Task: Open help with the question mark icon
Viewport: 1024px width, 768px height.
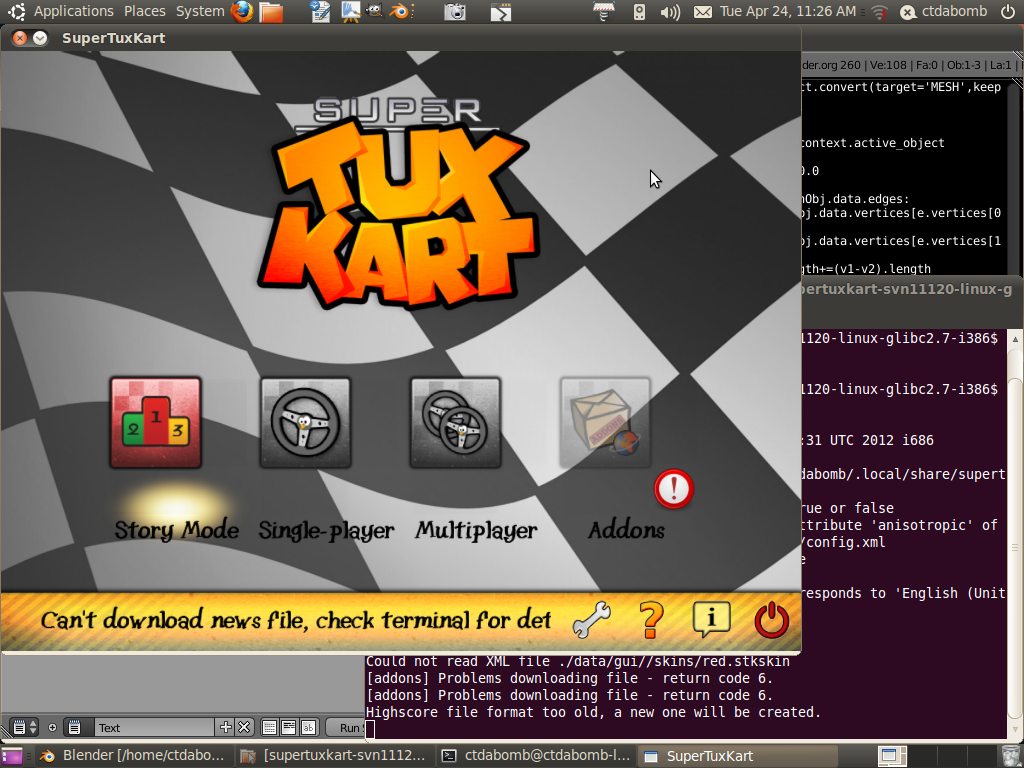Action: [x=651, y=621]
